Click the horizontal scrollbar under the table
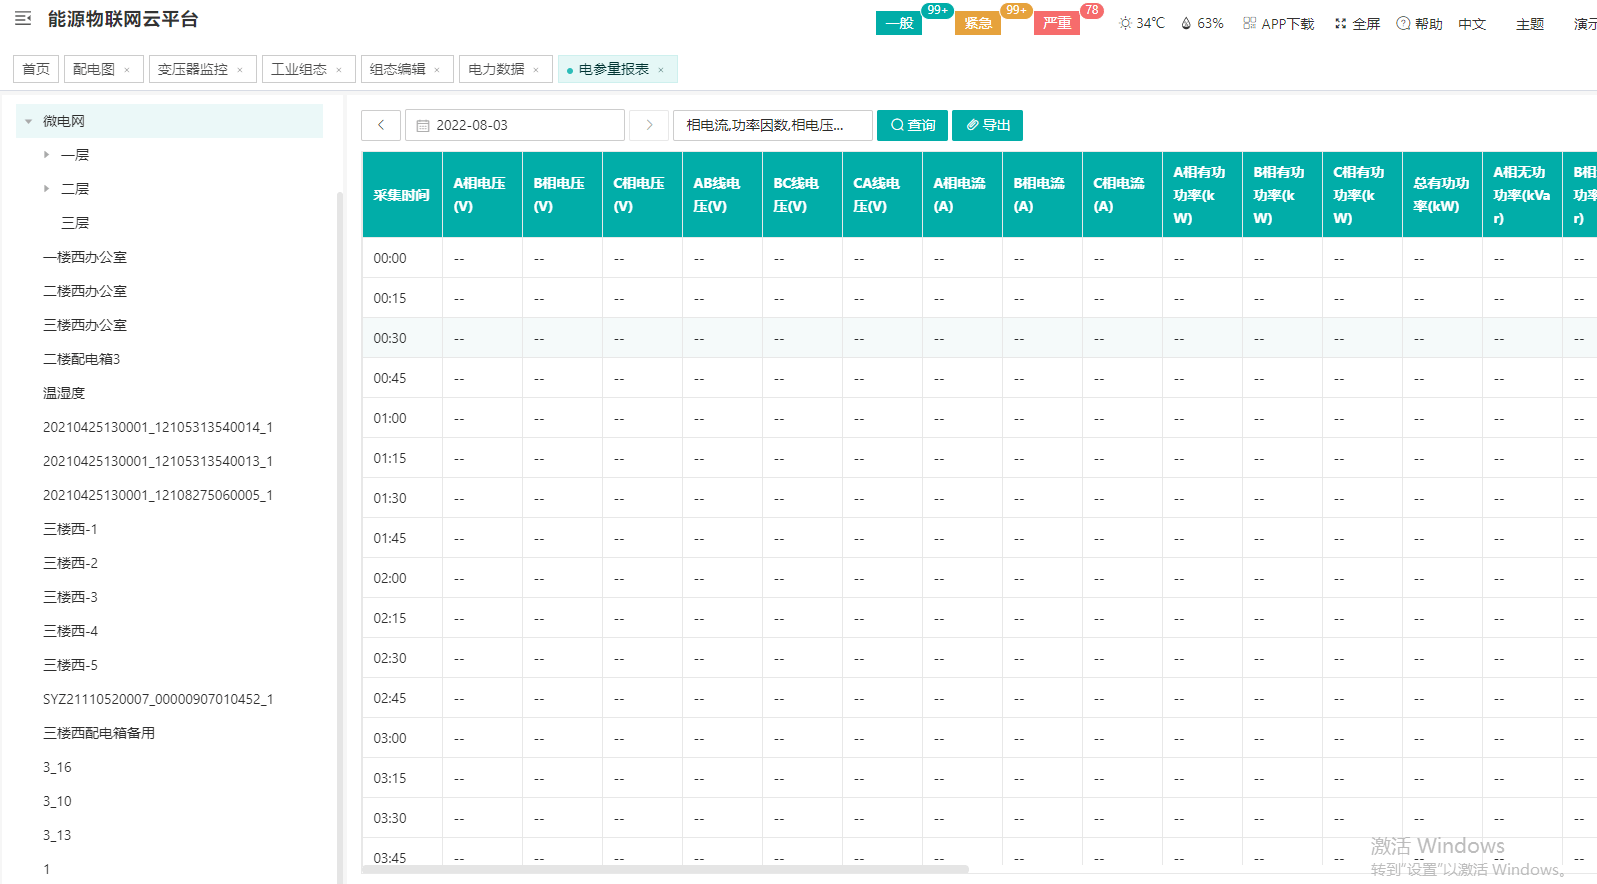The width and height of the screenshot is (1597, 884). click(x=665, y=869)
